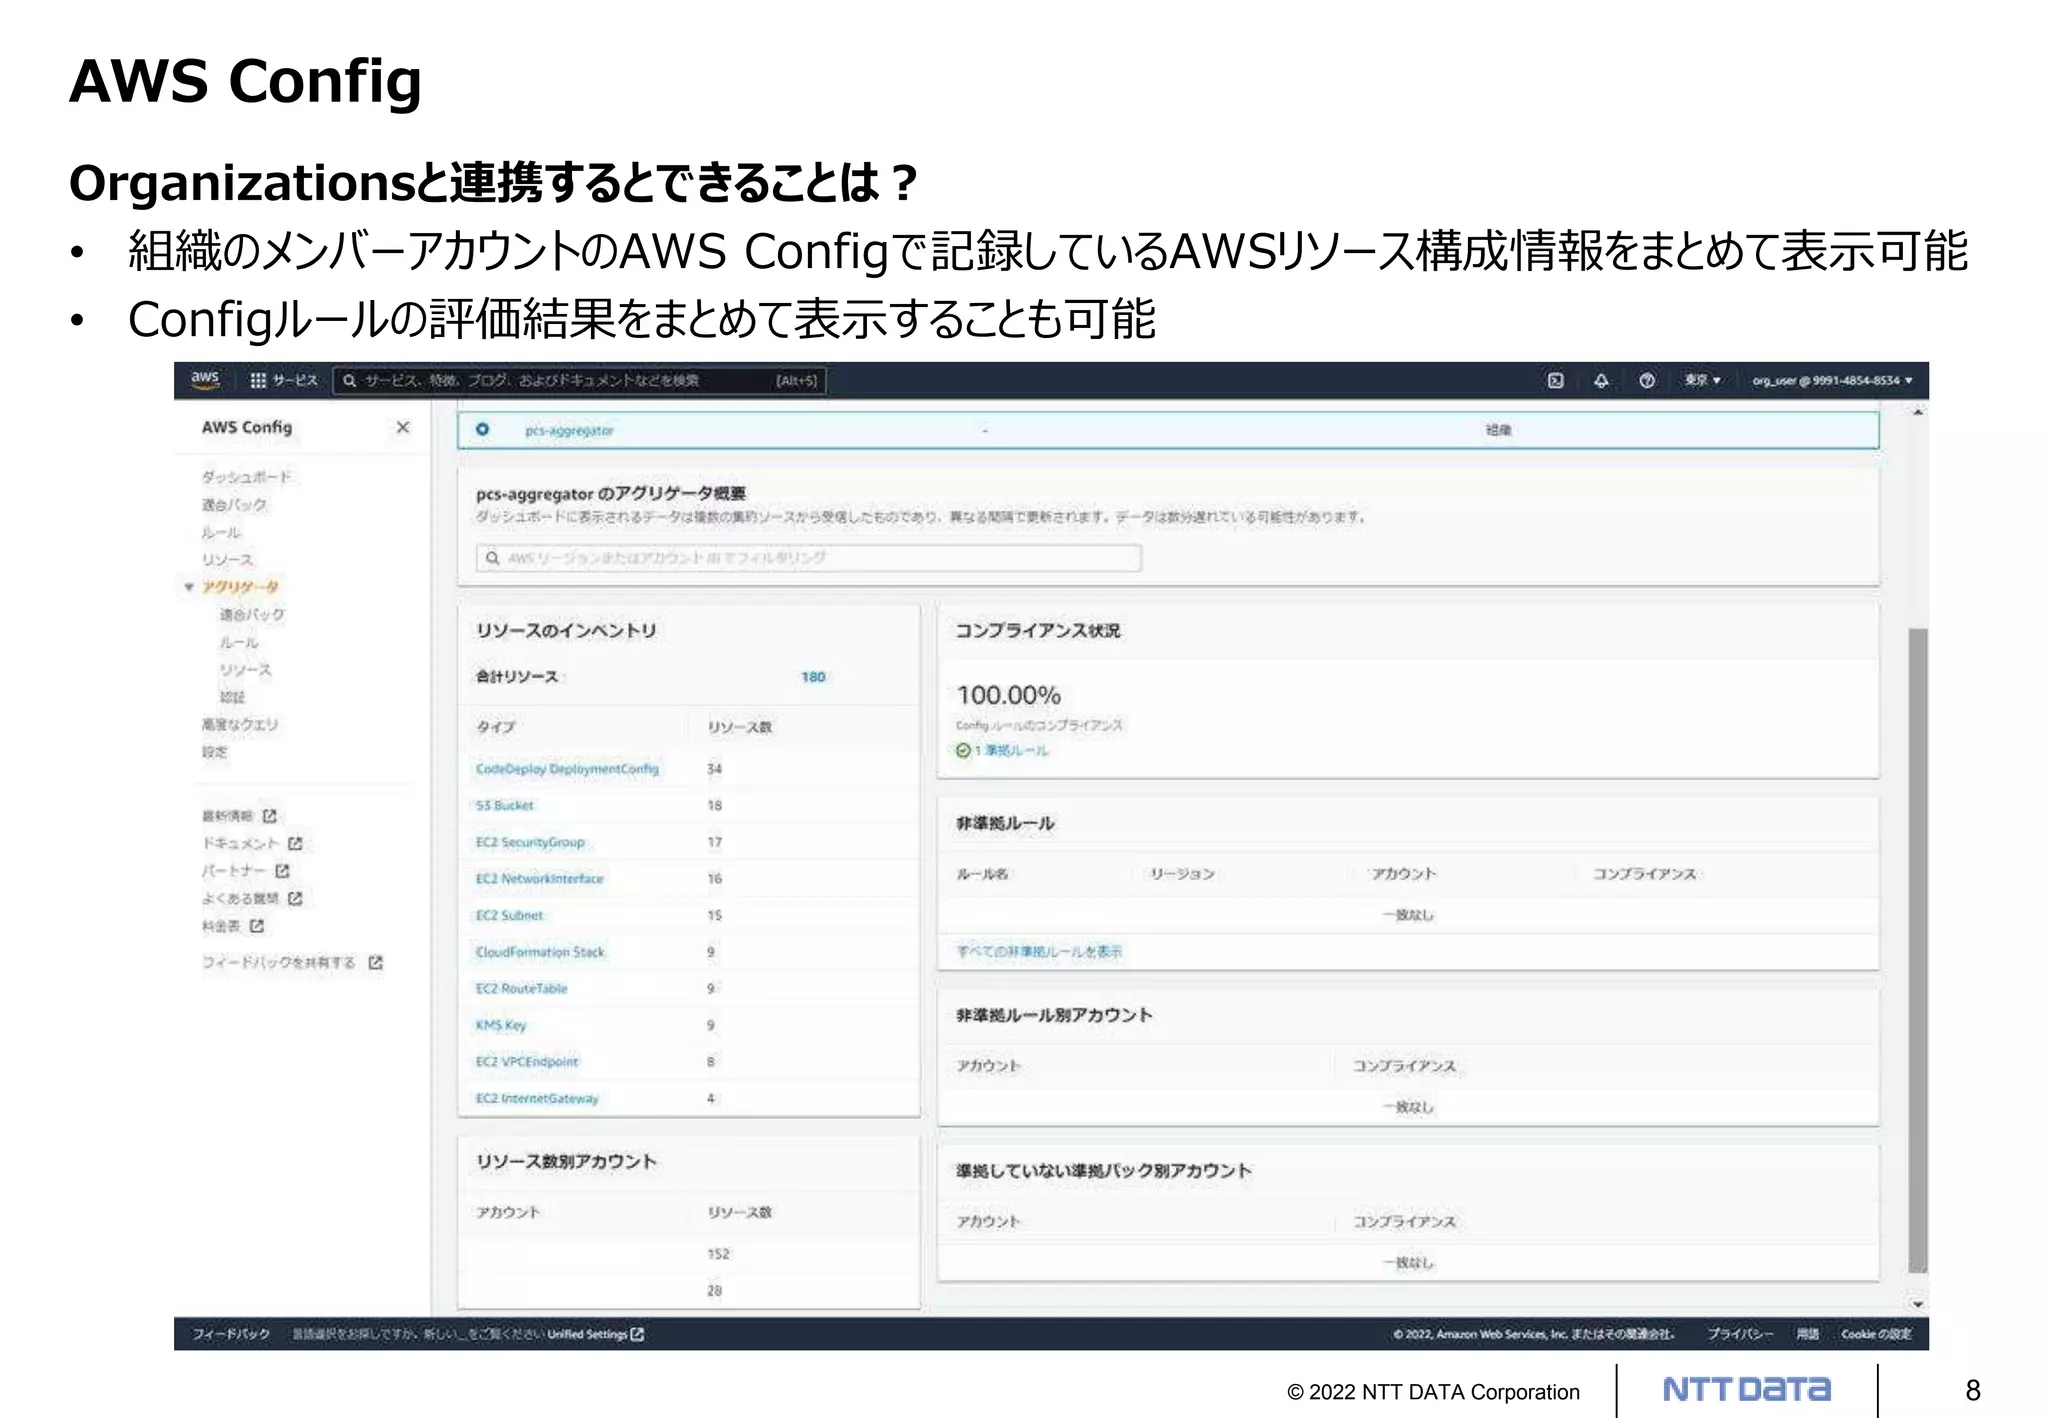Screen dimensions: 2048x1418
Task: Open S3 Bucket resource type
Action: [504, 805]
